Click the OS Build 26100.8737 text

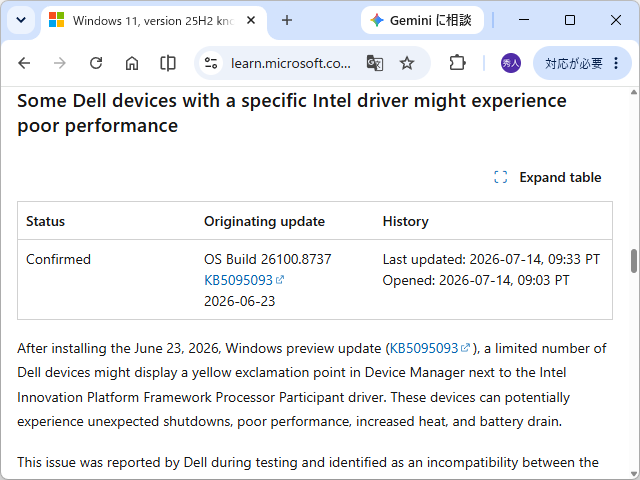pyautogui.click(x=268, y=259)
